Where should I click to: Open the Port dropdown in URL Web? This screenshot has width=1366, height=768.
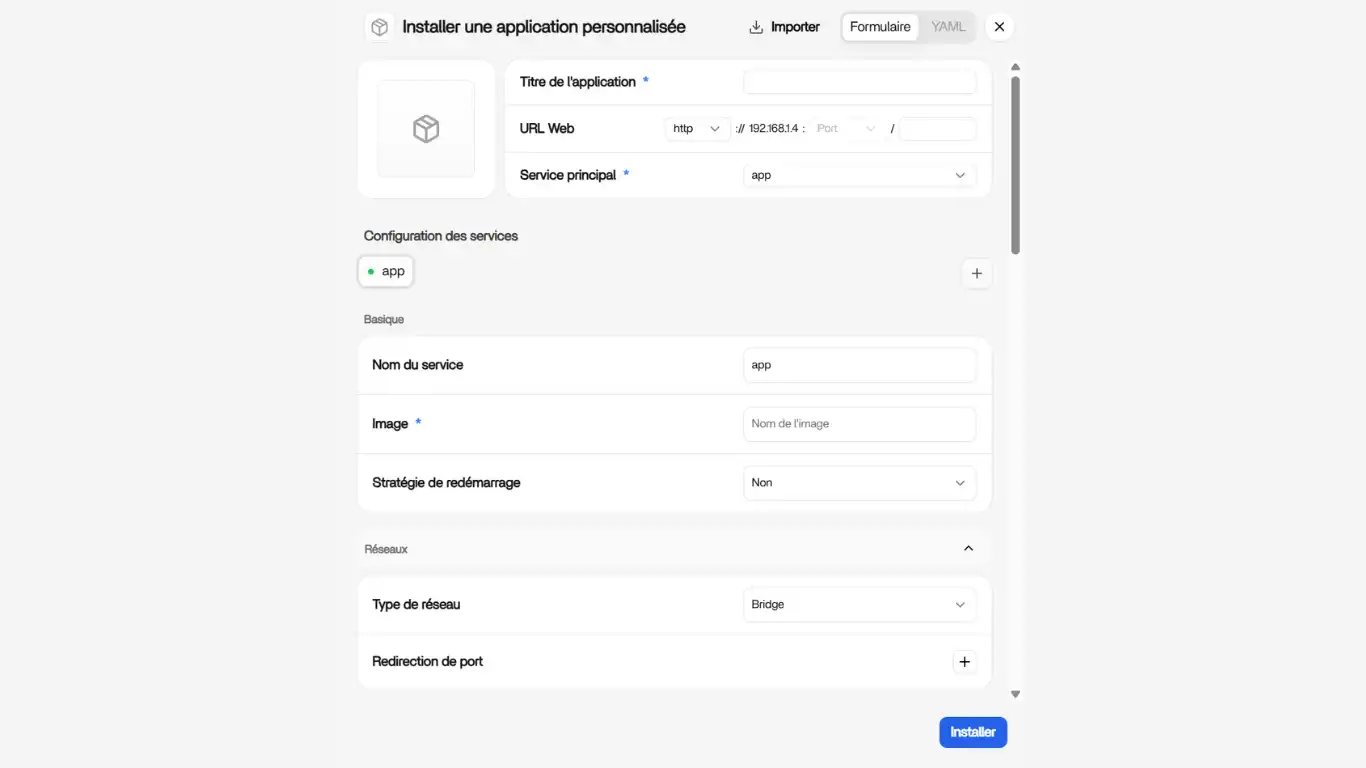[x=846, y=128]
